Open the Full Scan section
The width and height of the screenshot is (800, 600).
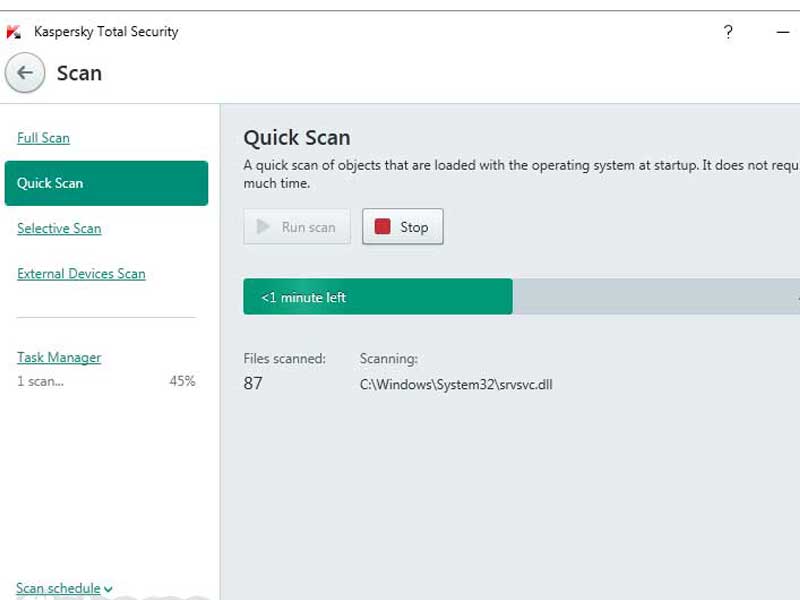[43, 138]
